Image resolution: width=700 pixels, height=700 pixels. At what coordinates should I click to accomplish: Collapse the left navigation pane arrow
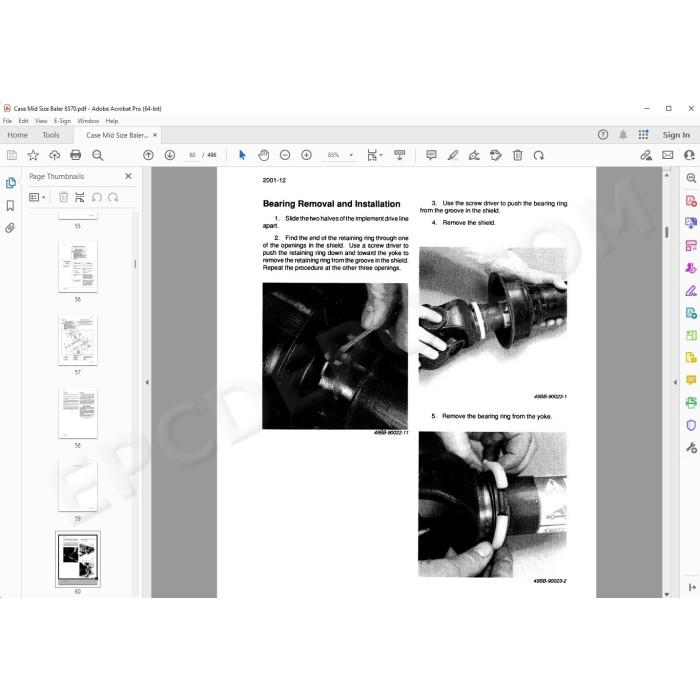[x=147, y=382]
